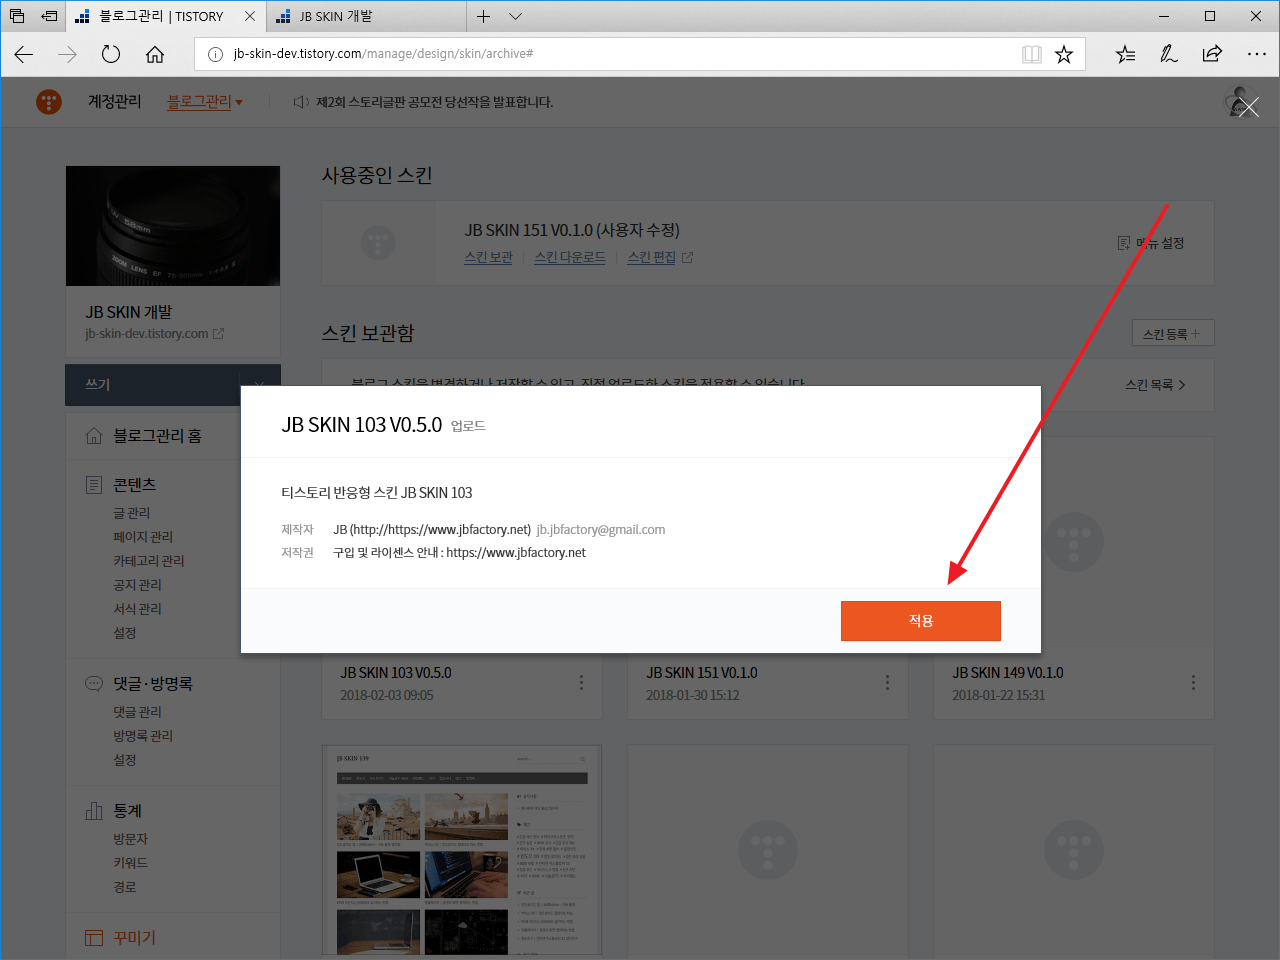Open Edge Settings and more menu

point(1257,54)
